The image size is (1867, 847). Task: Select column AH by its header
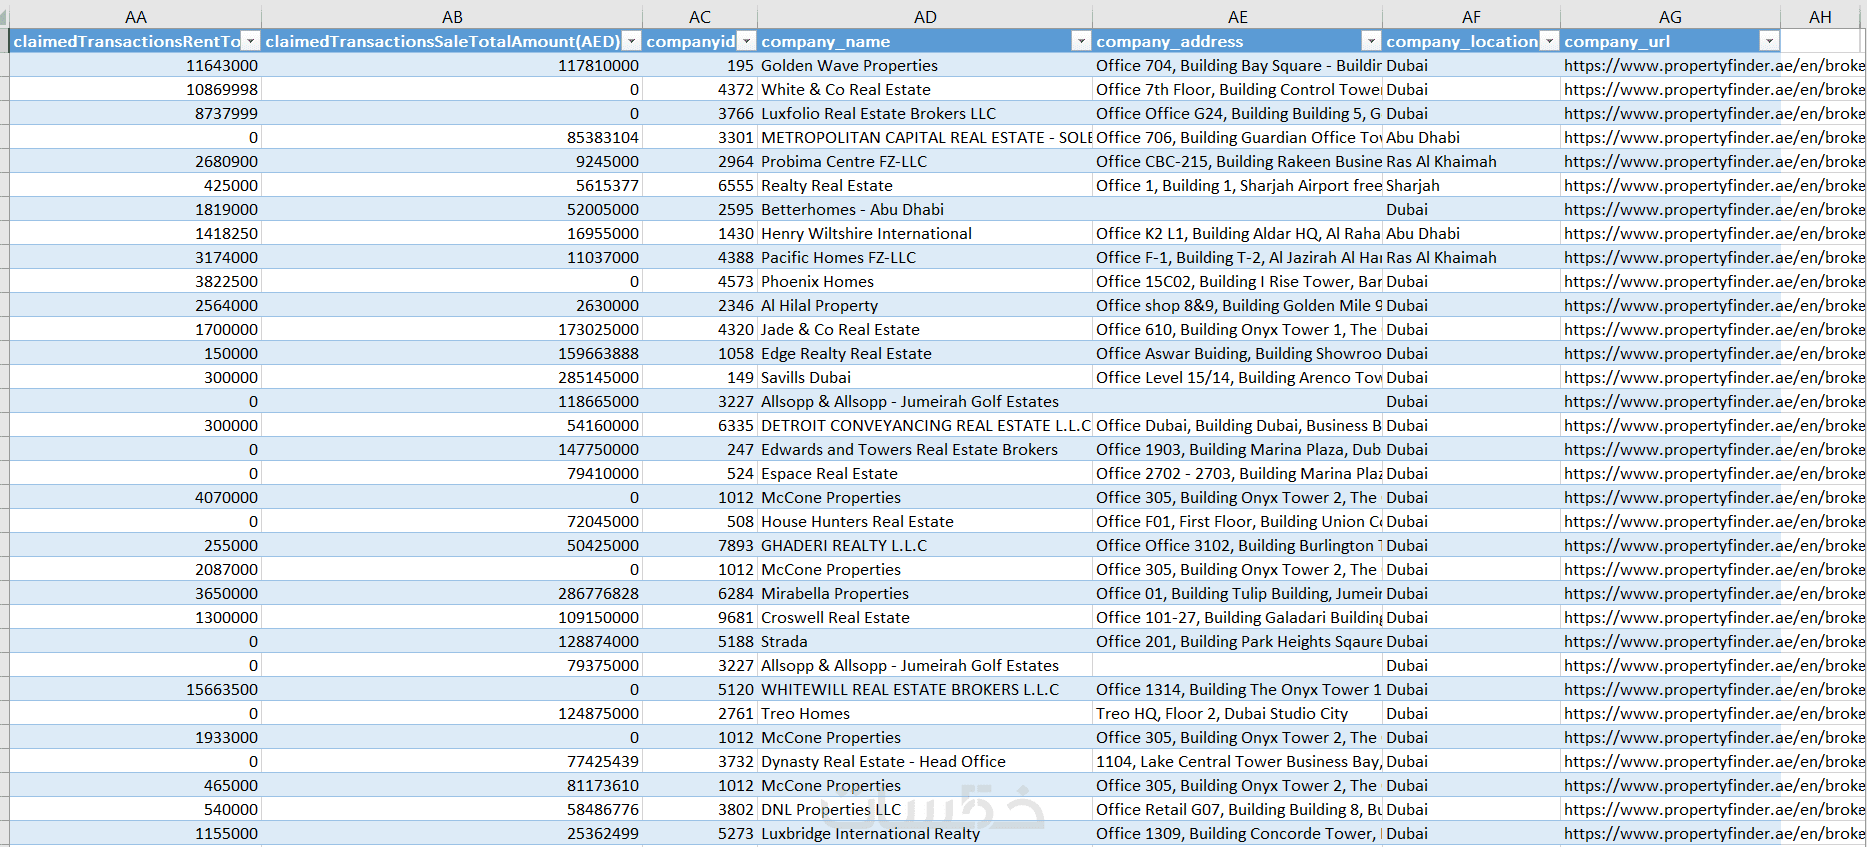[x=1820, y=16]
